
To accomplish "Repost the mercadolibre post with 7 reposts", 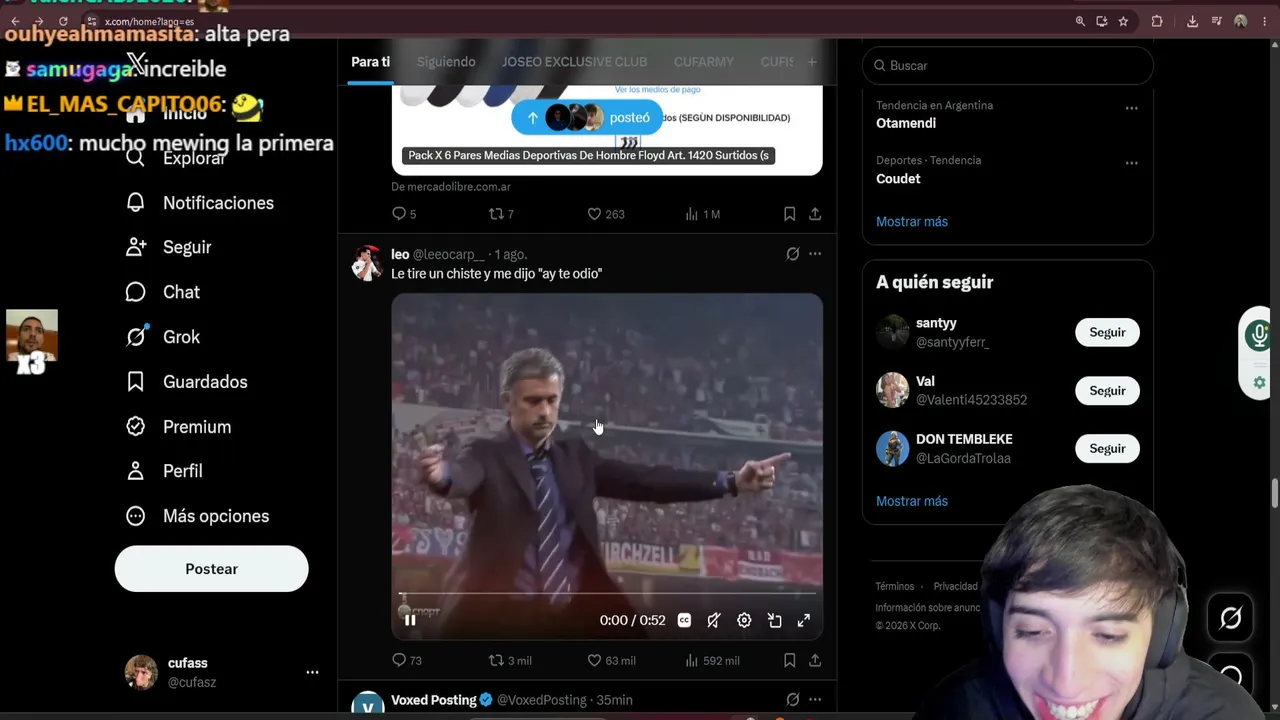I will tap(501, 214).
